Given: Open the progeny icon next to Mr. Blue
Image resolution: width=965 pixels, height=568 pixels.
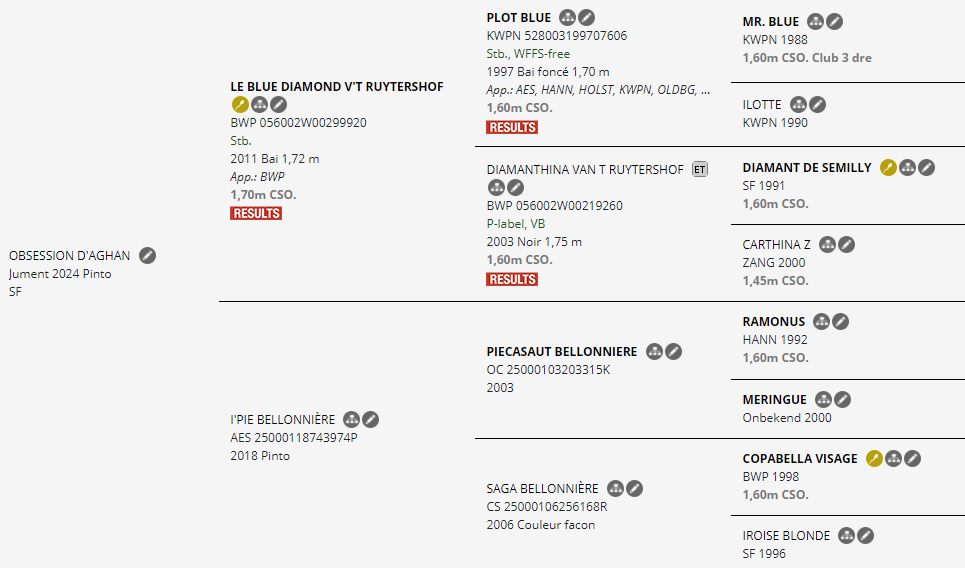Looking at the screenshot, I should click(x=815, y=22).
